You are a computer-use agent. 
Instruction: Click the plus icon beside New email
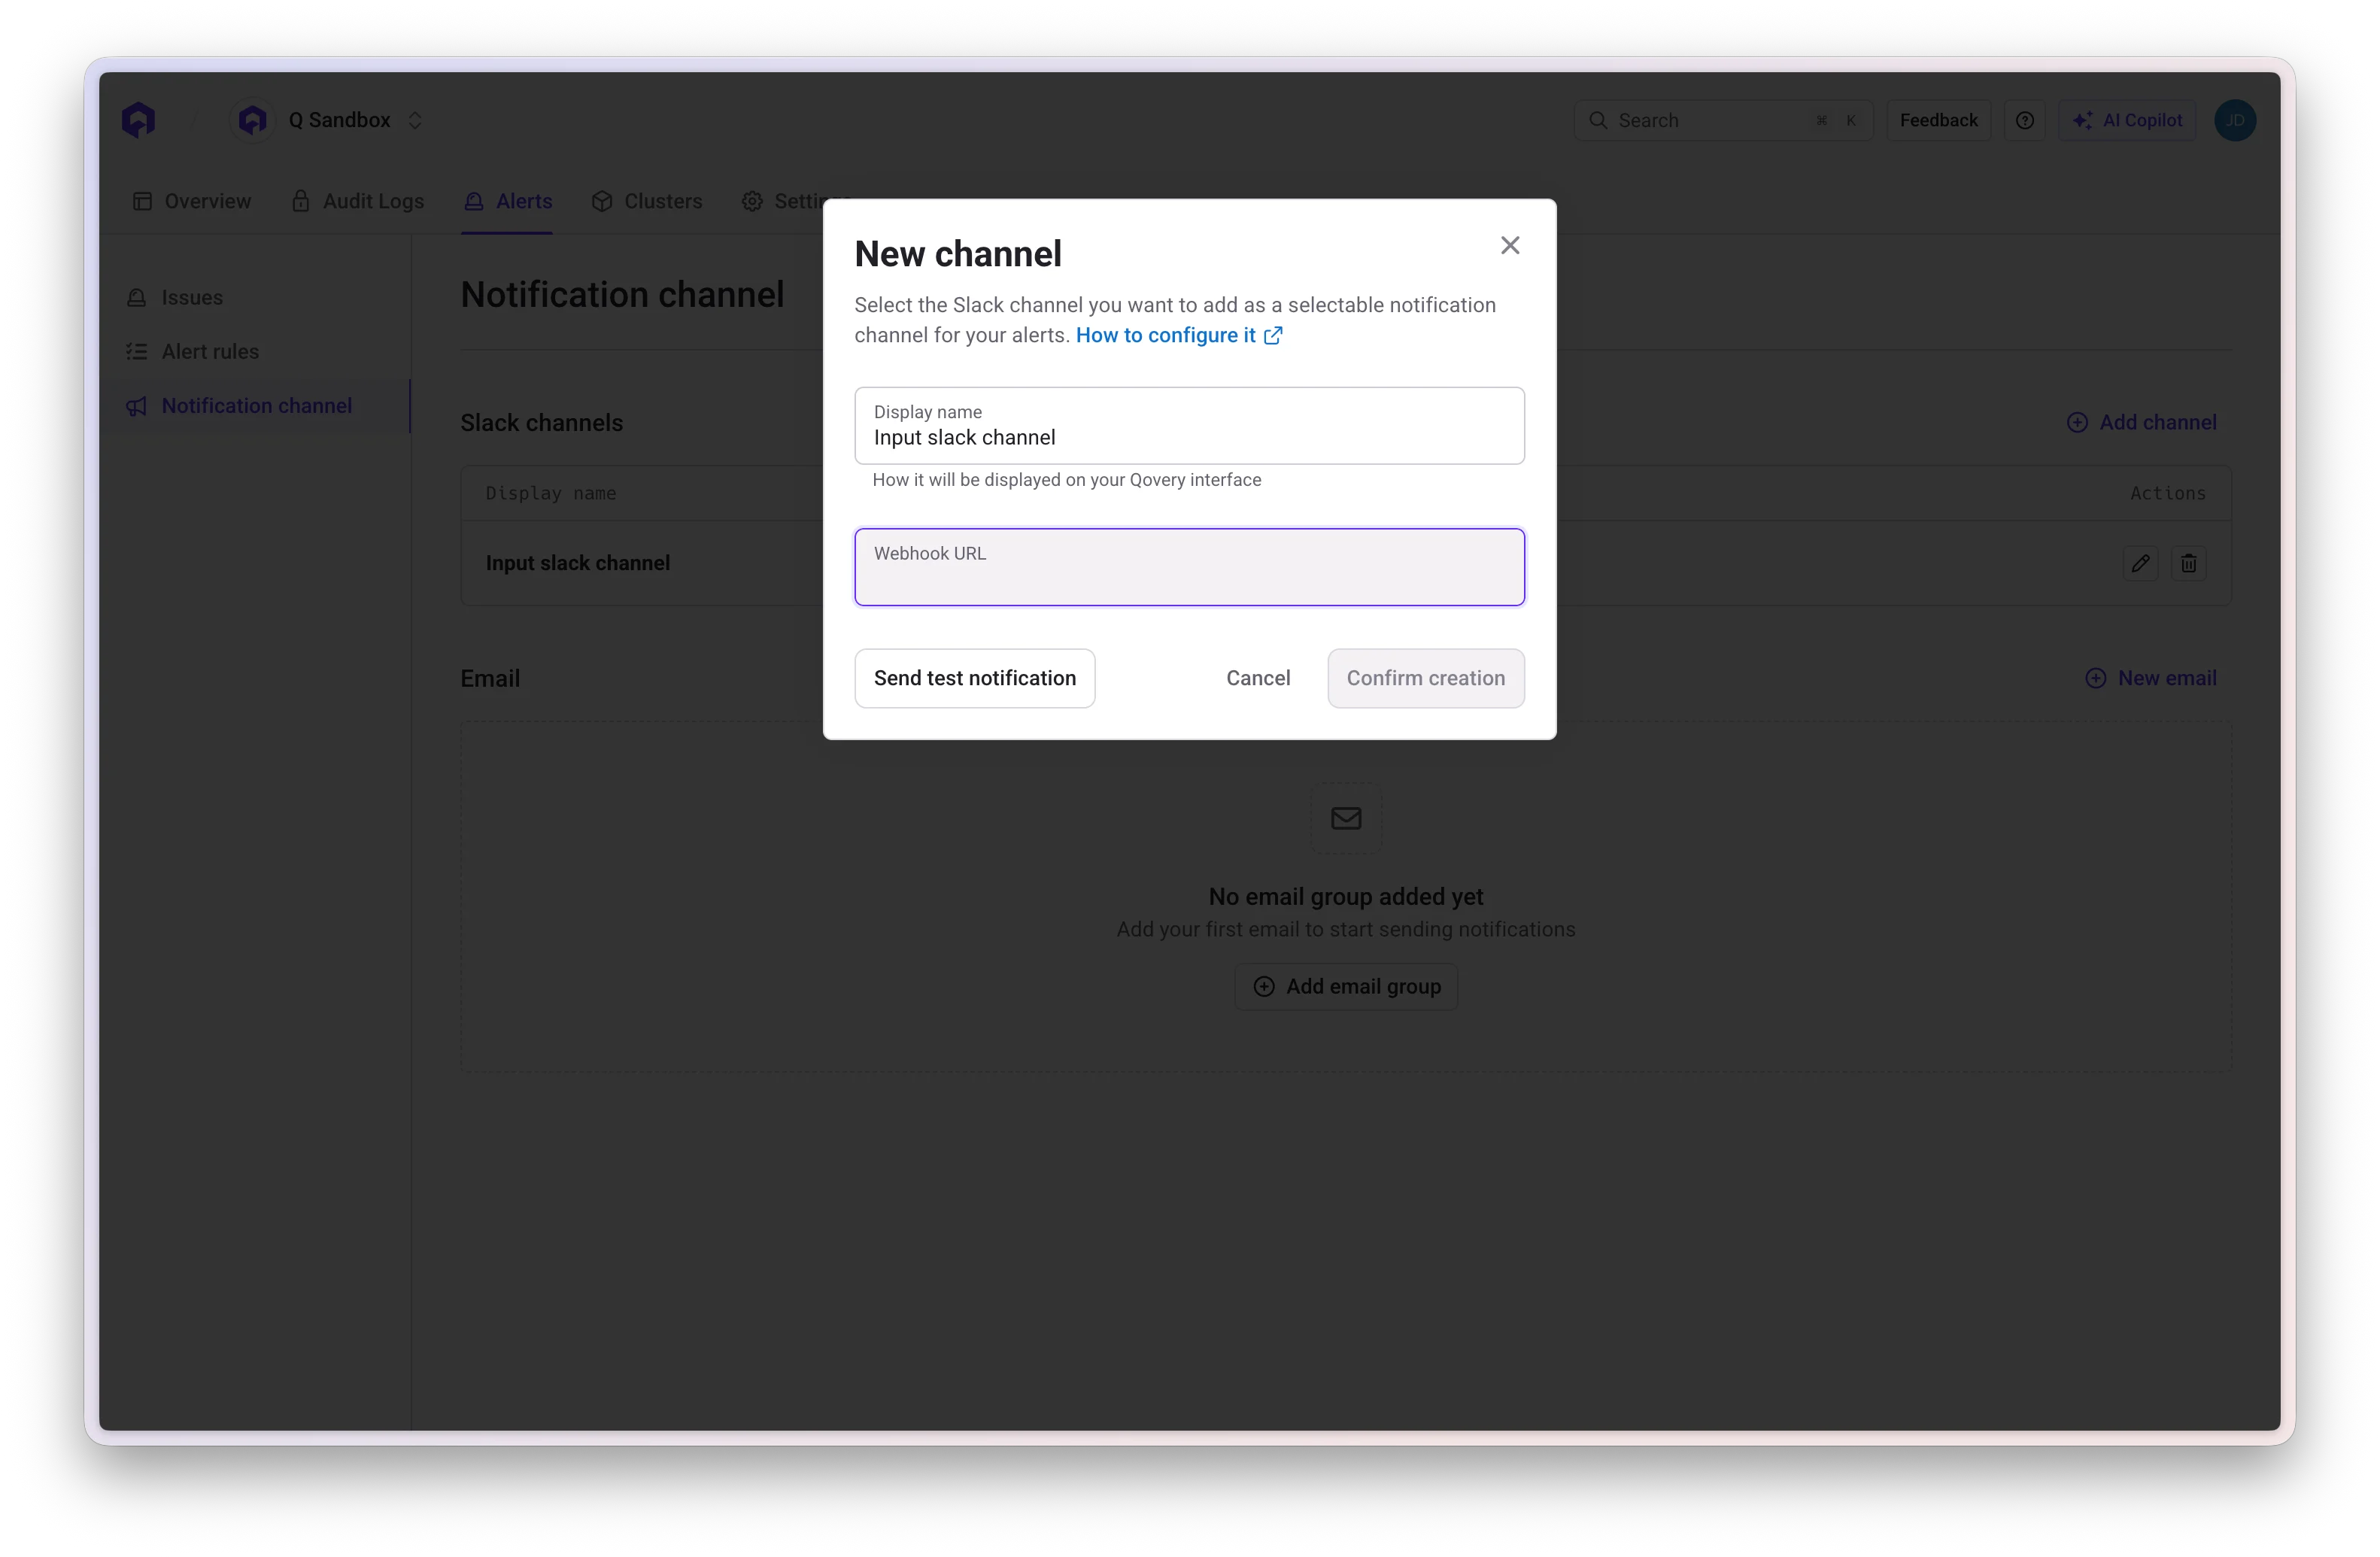(x=2095, y=678)
